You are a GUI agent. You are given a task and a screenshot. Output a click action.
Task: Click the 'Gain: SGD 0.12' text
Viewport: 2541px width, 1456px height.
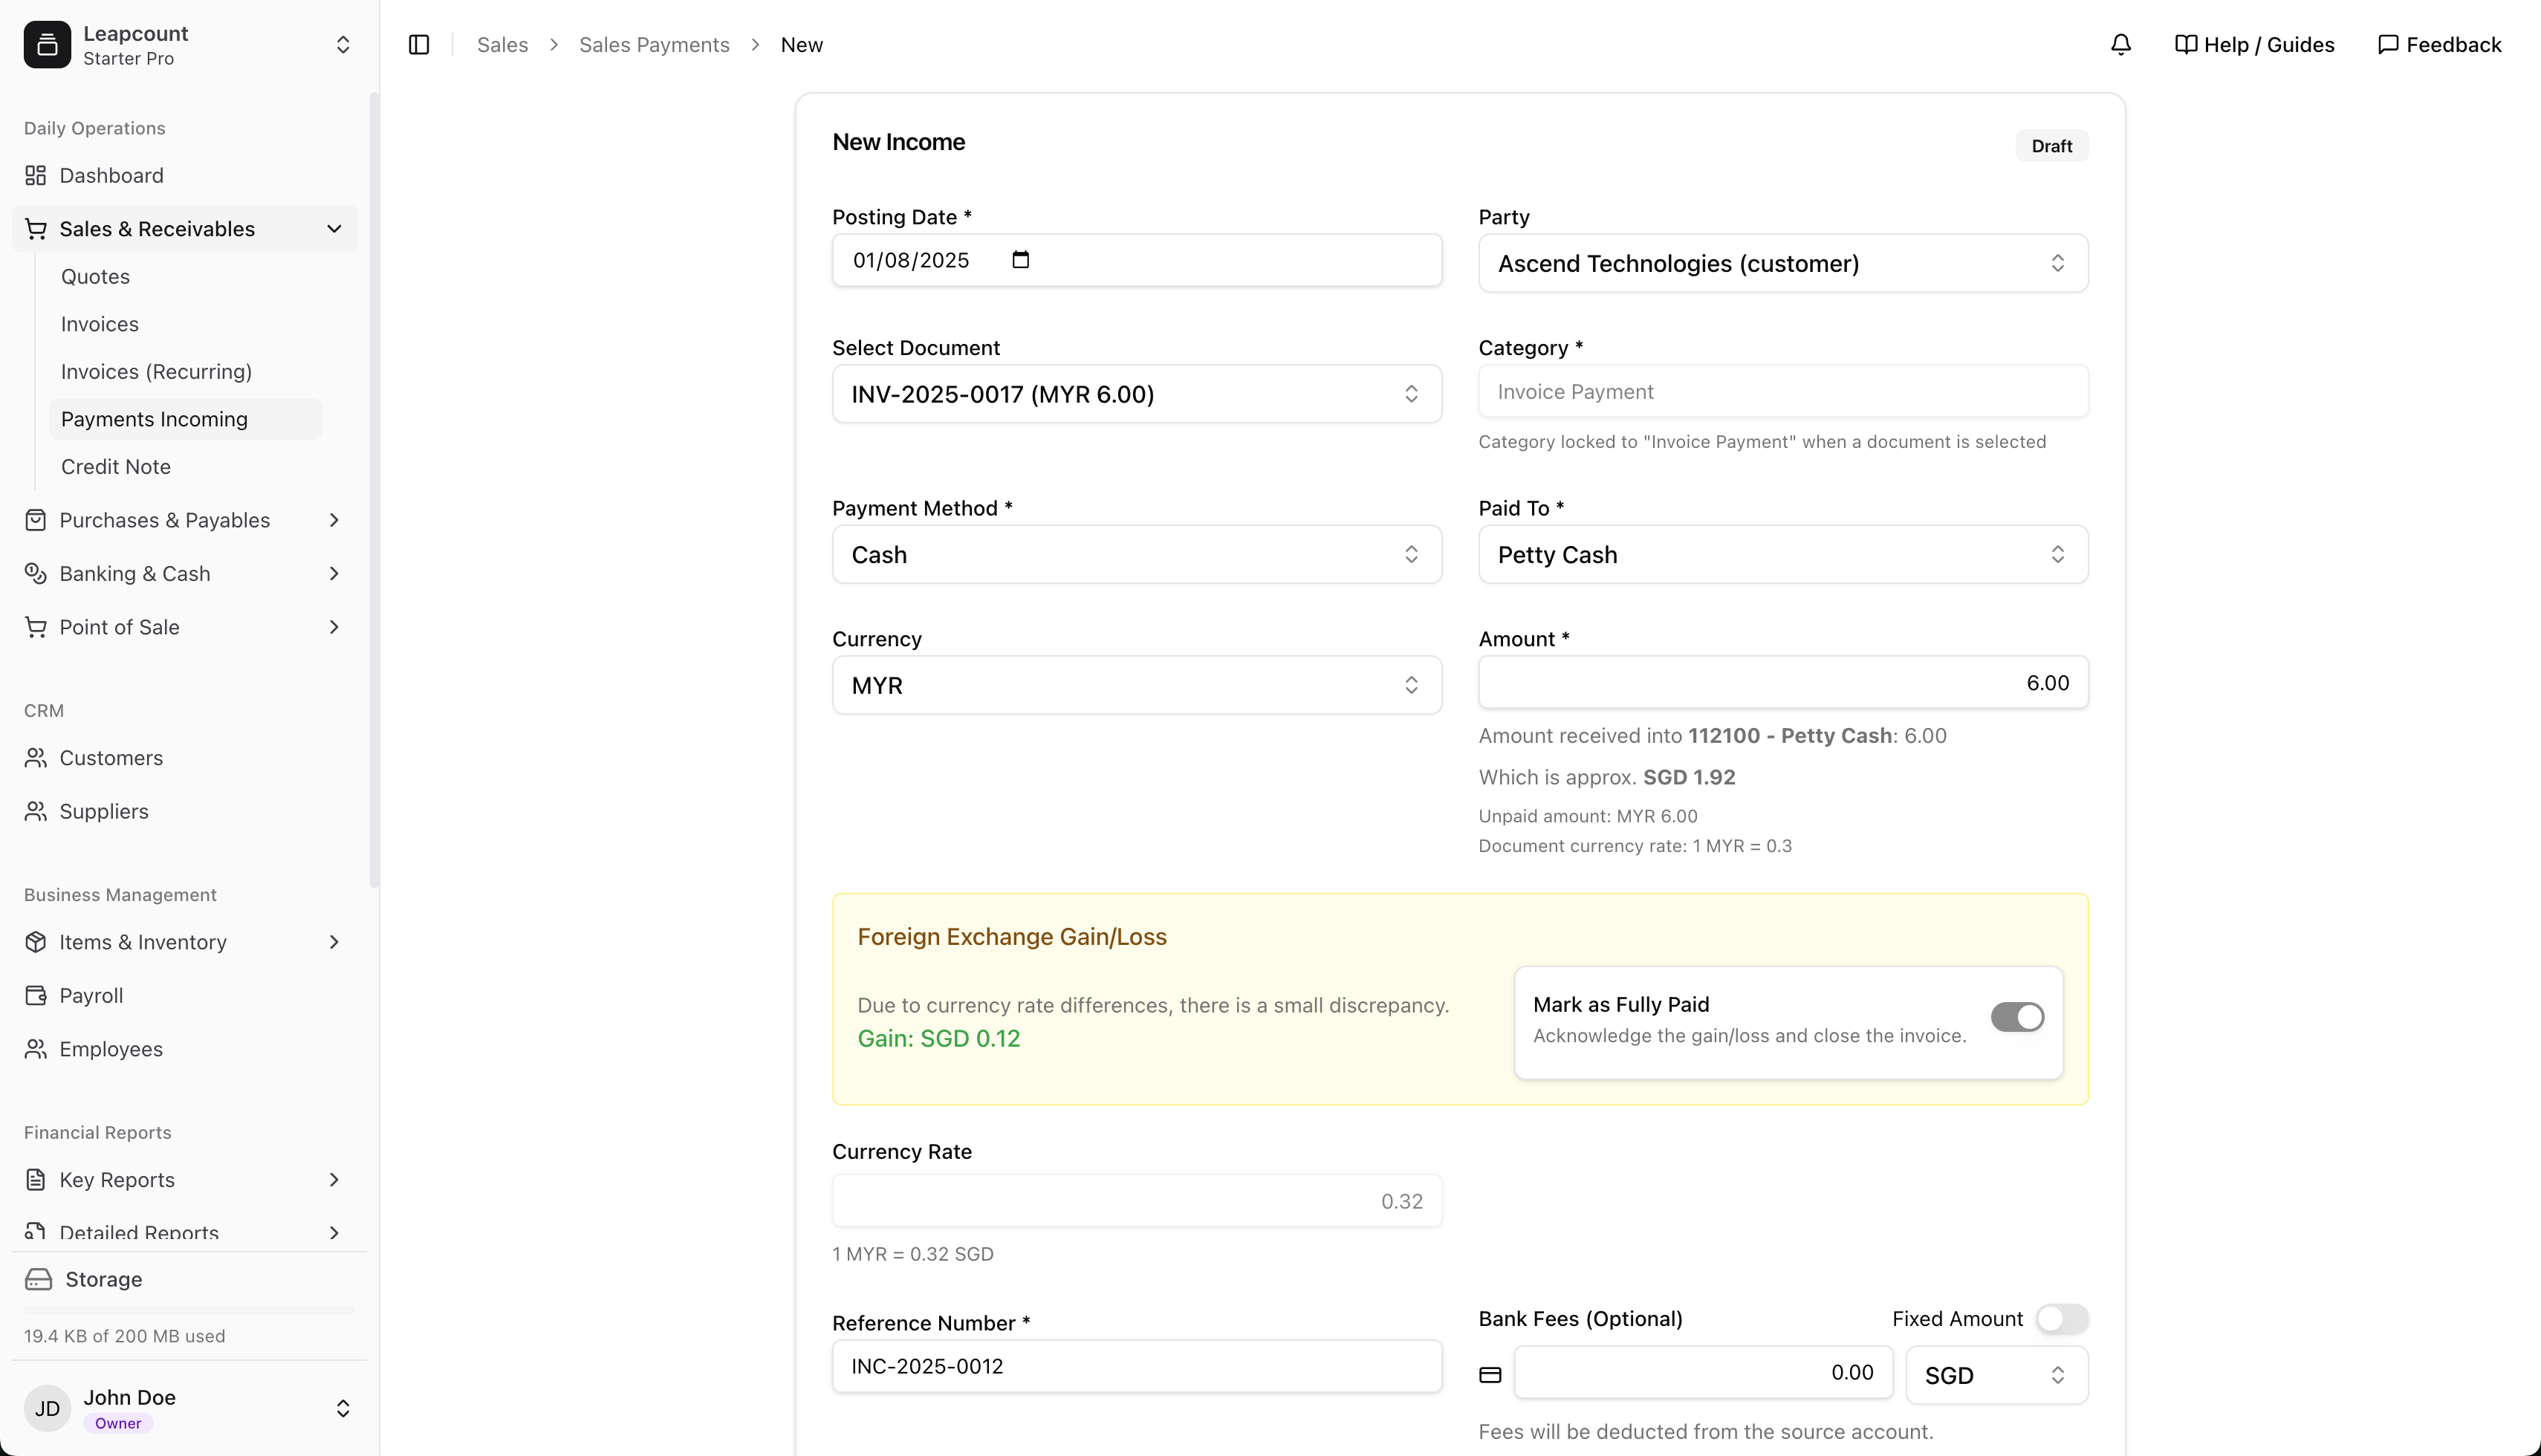(939, 1038)
